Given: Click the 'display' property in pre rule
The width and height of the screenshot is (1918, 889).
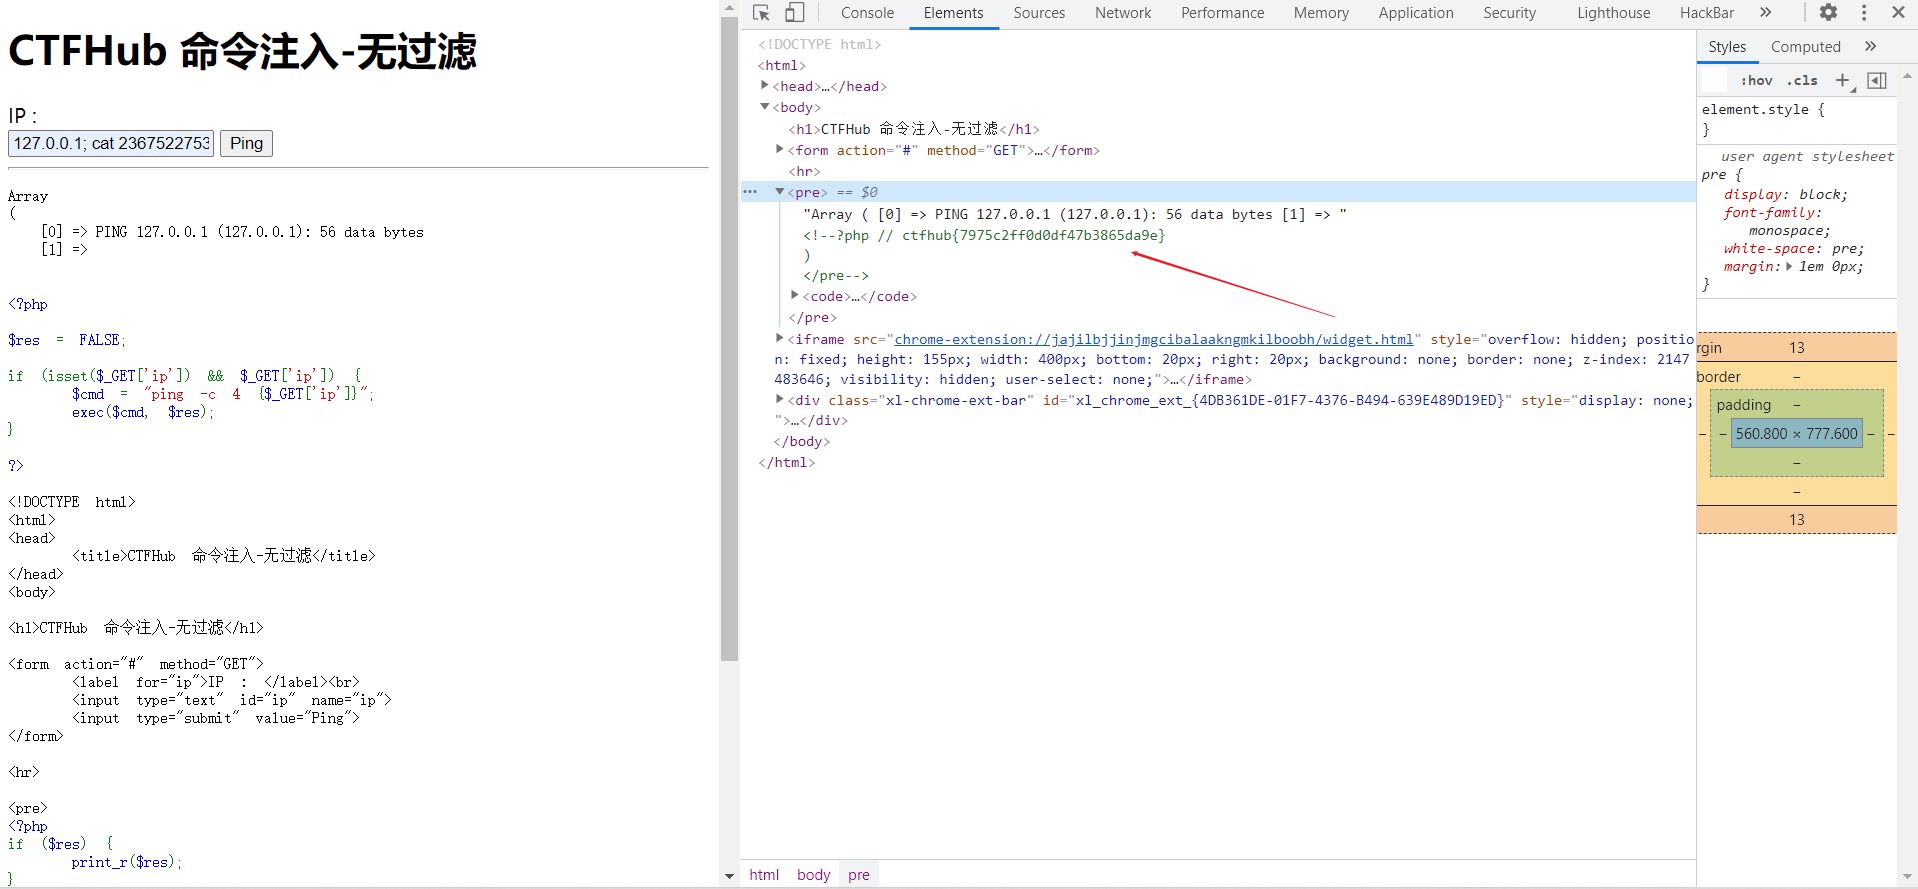Looking at the screenshot, I should click(x=1753, y=194).
